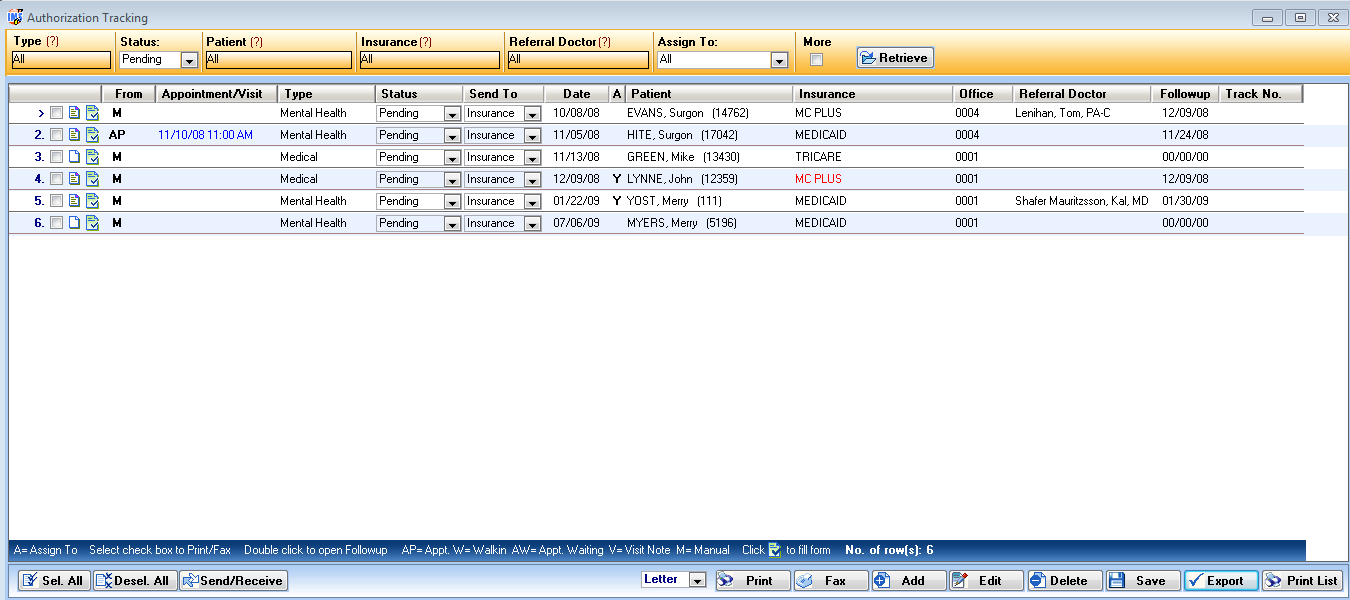Image resolution: width=1350 pixels, height=600 pixels.
Task: Click fill form icon in HITE row
Action: point(92,135)
